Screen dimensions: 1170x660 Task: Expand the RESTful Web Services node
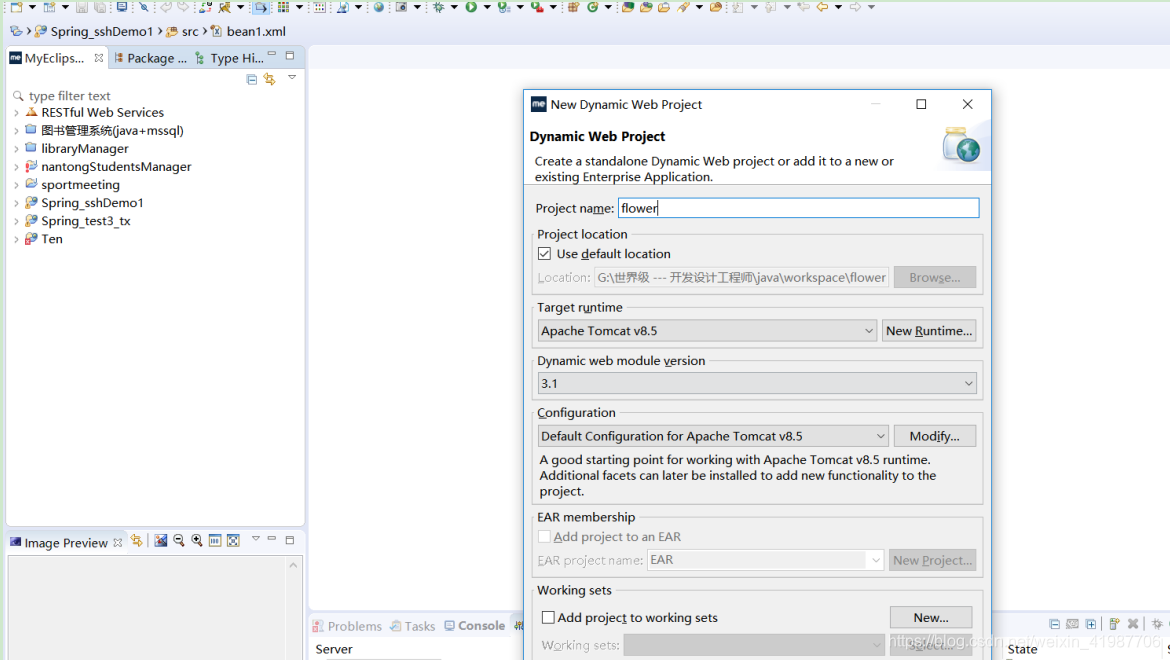[16, 113]
